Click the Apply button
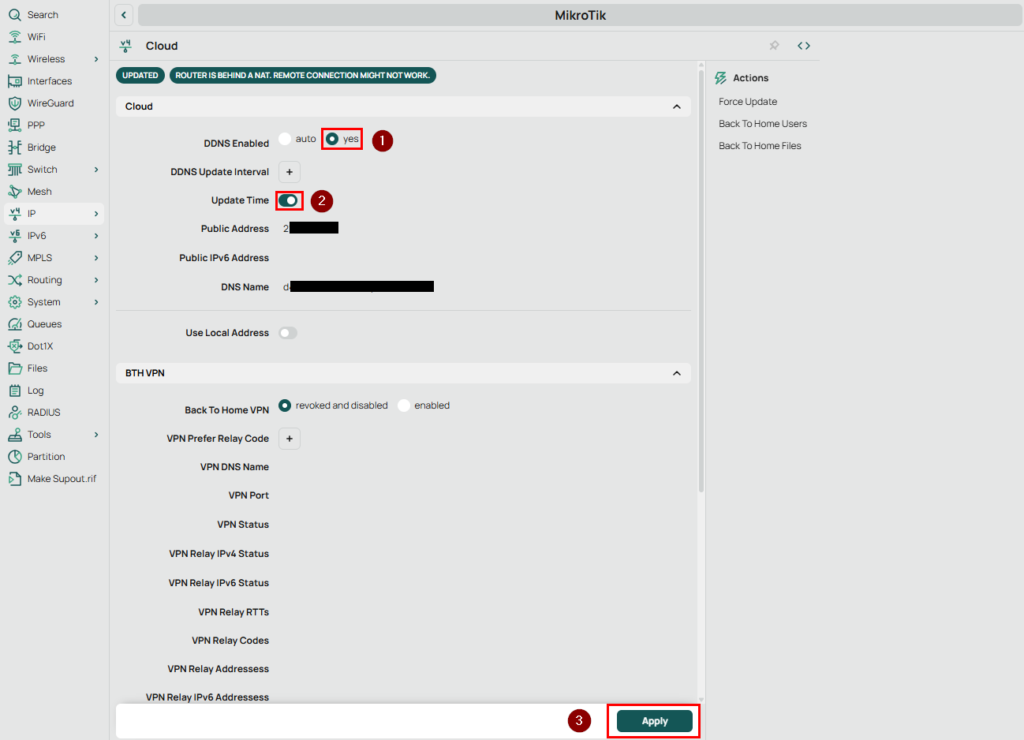 654,721
